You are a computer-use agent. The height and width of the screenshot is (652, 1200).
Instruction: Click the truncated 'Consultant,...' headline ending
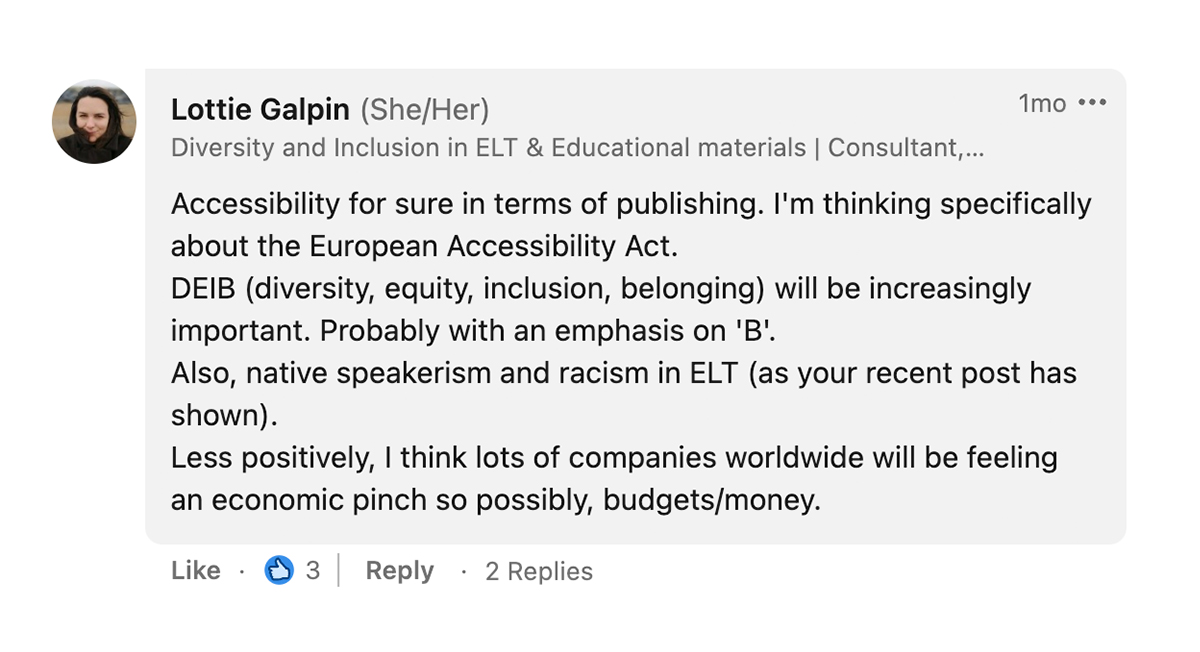tap(906, 148)
